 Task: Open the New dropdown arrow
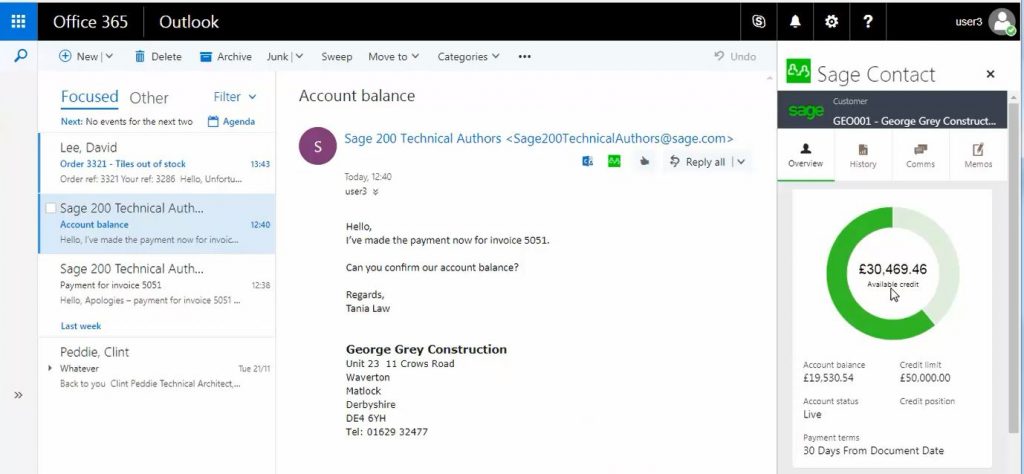point(108,57)
